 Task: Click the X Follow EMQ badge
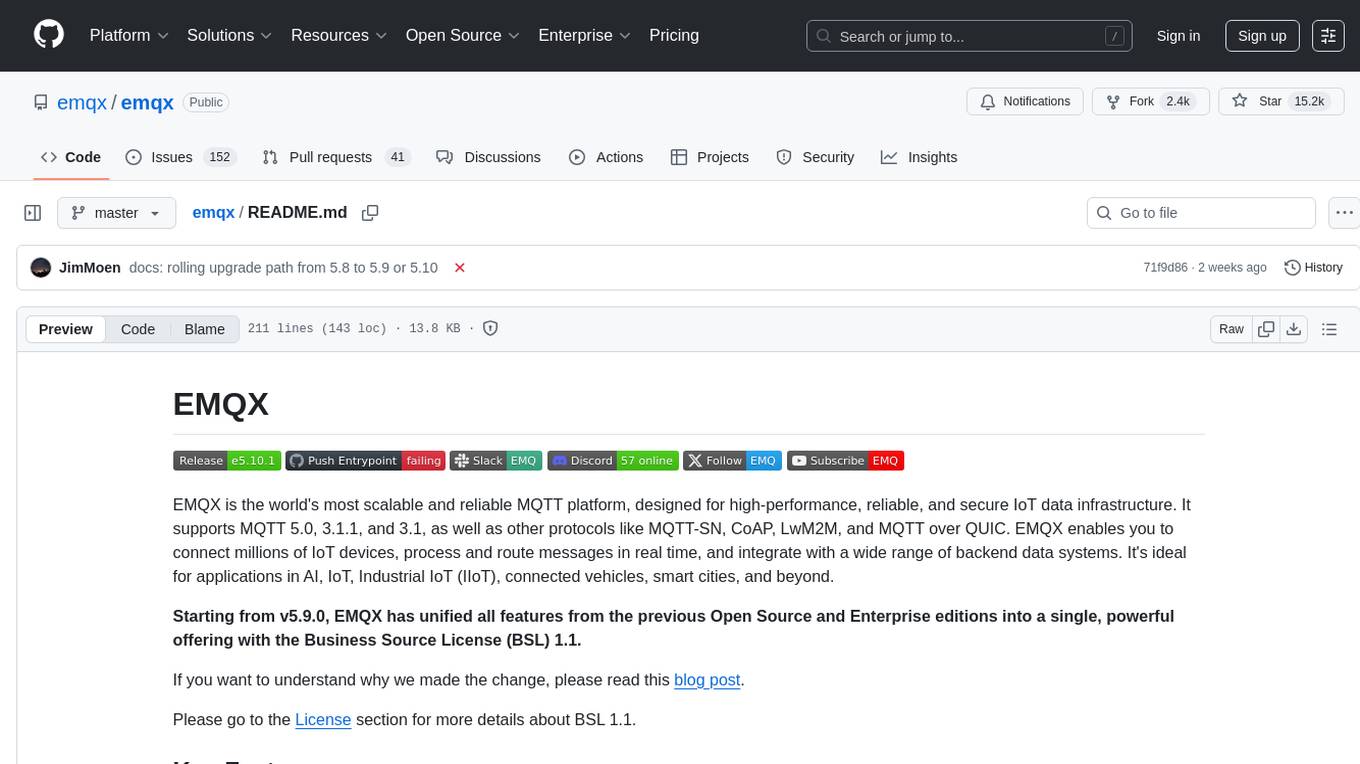pos(732,461)
